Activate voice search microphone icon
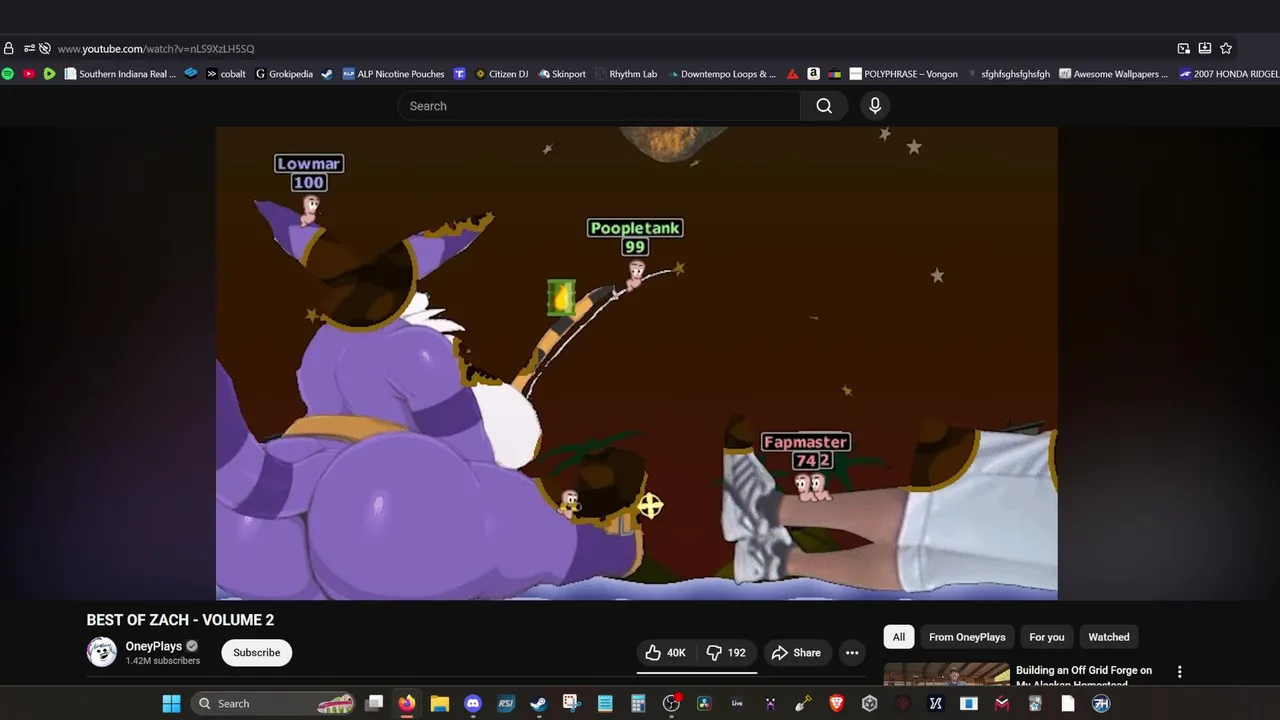 tap(875, 106)
